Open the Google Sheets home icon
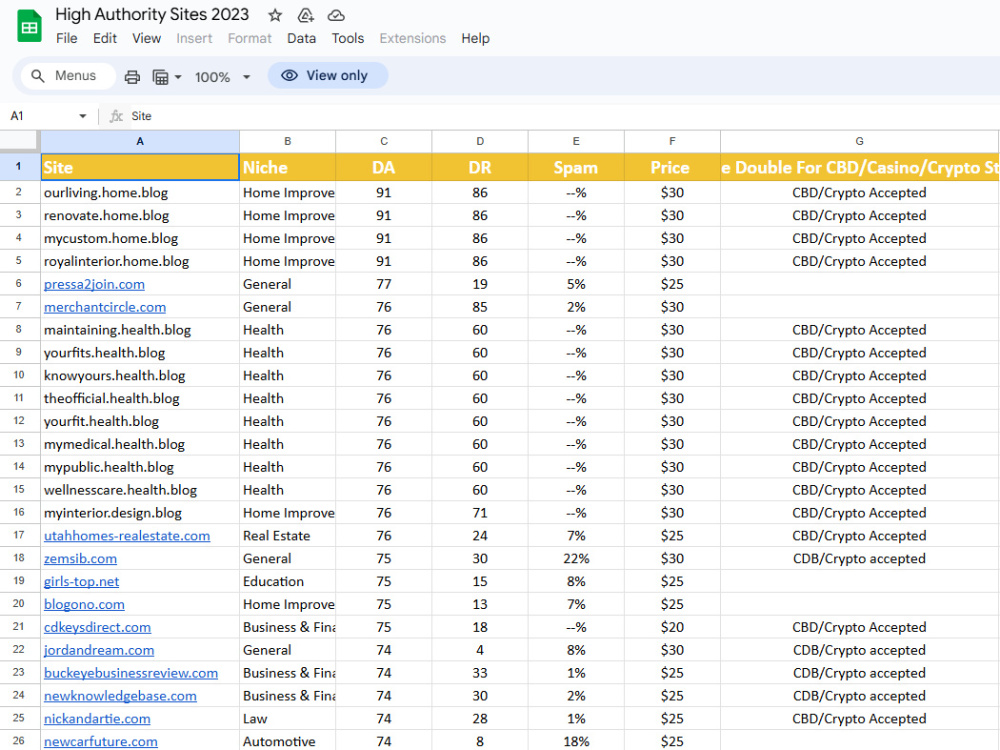1000x750 pixels. point(29,27)
